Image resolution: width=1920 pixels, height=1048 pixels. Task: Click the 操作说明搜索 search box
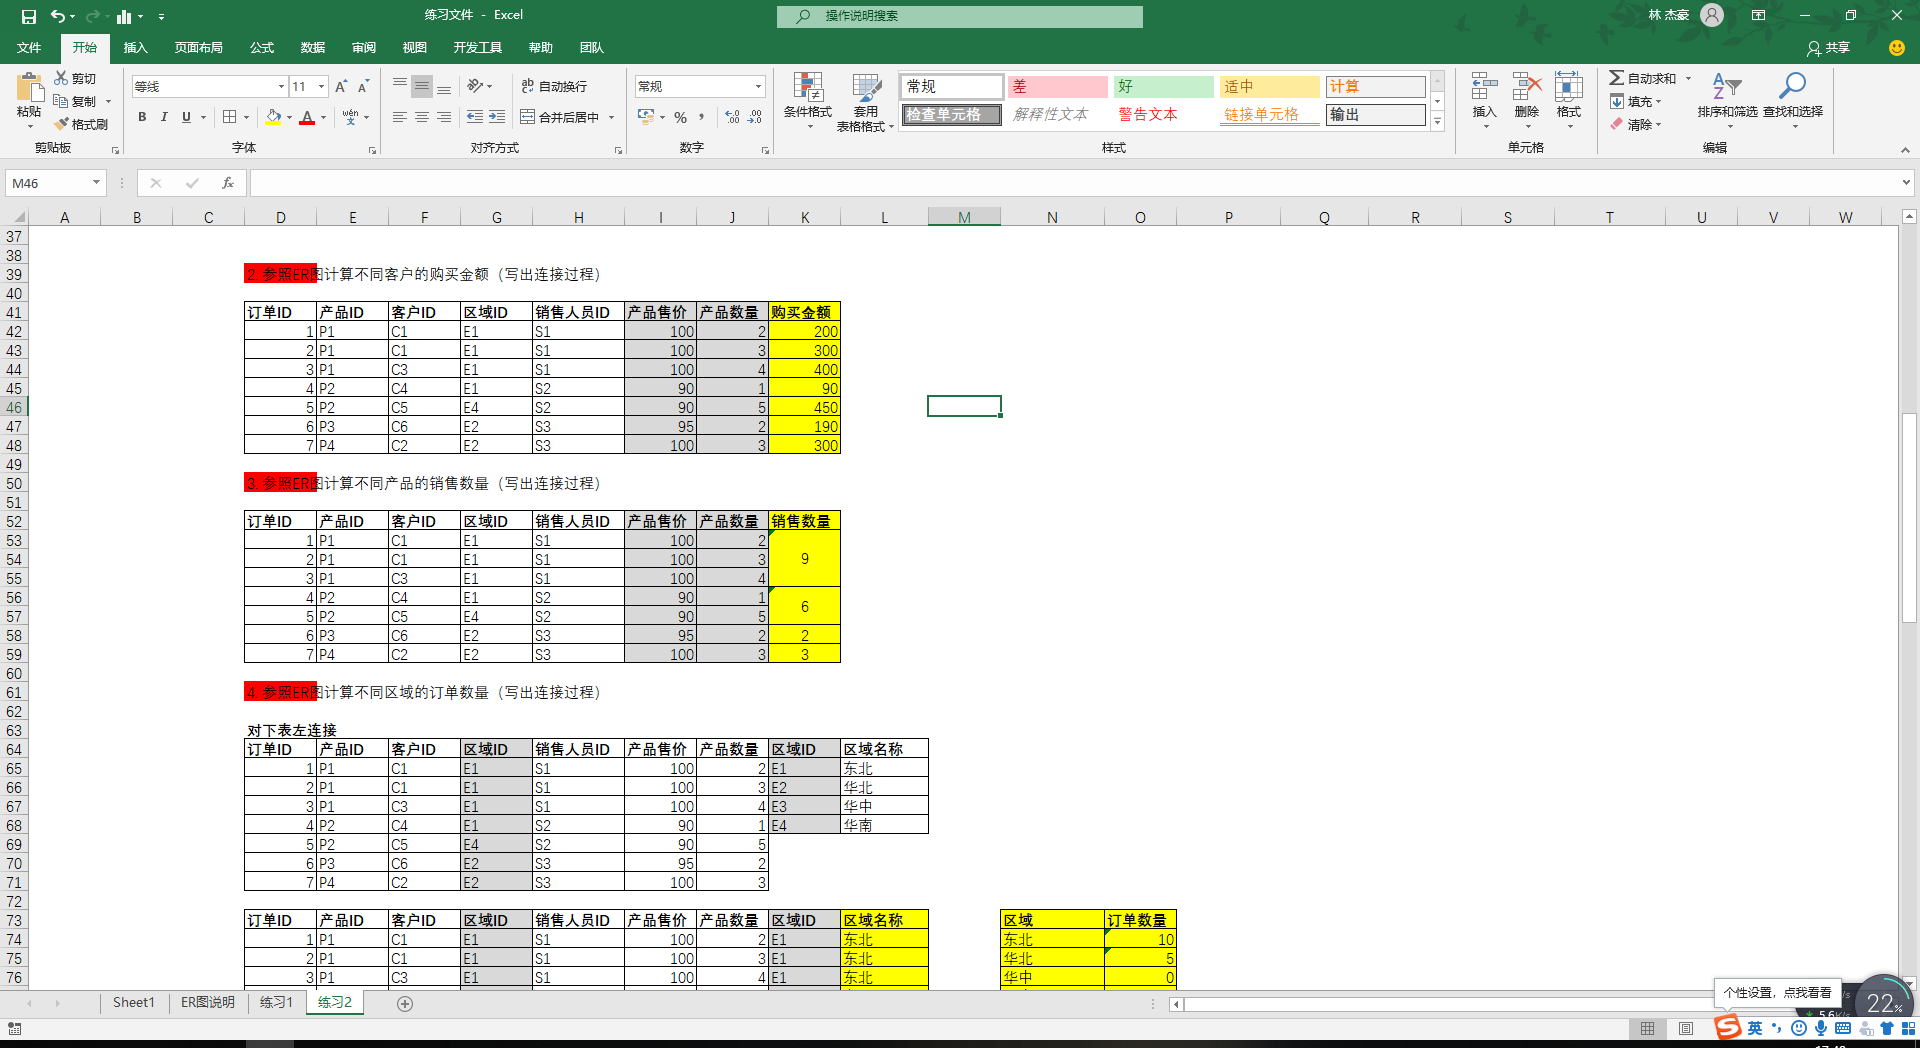(960, 16)
